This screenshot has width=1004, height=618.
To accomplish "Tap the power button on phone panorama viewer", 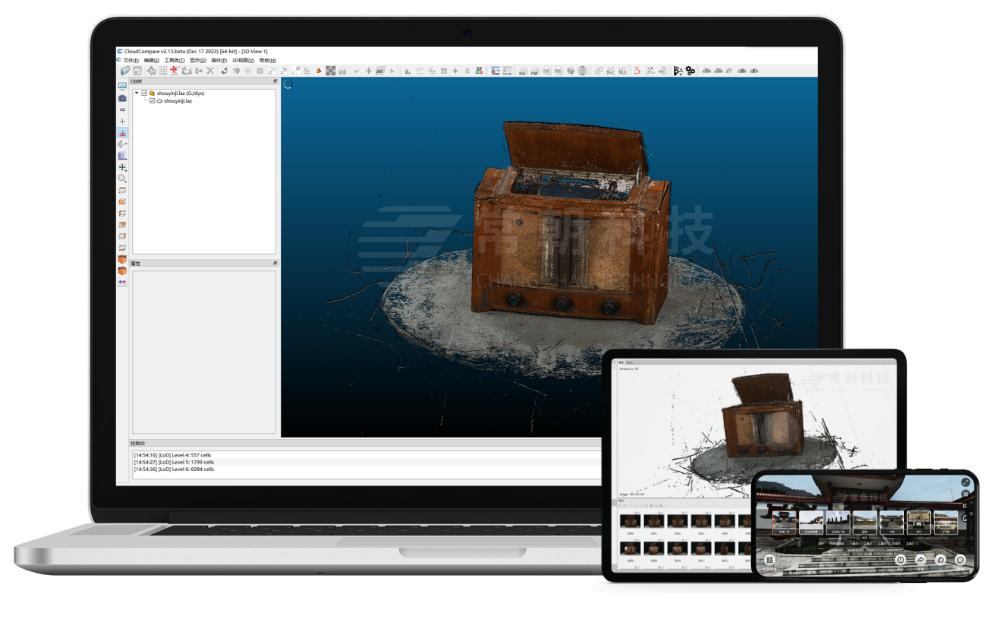I will click(x=901, y=560).
